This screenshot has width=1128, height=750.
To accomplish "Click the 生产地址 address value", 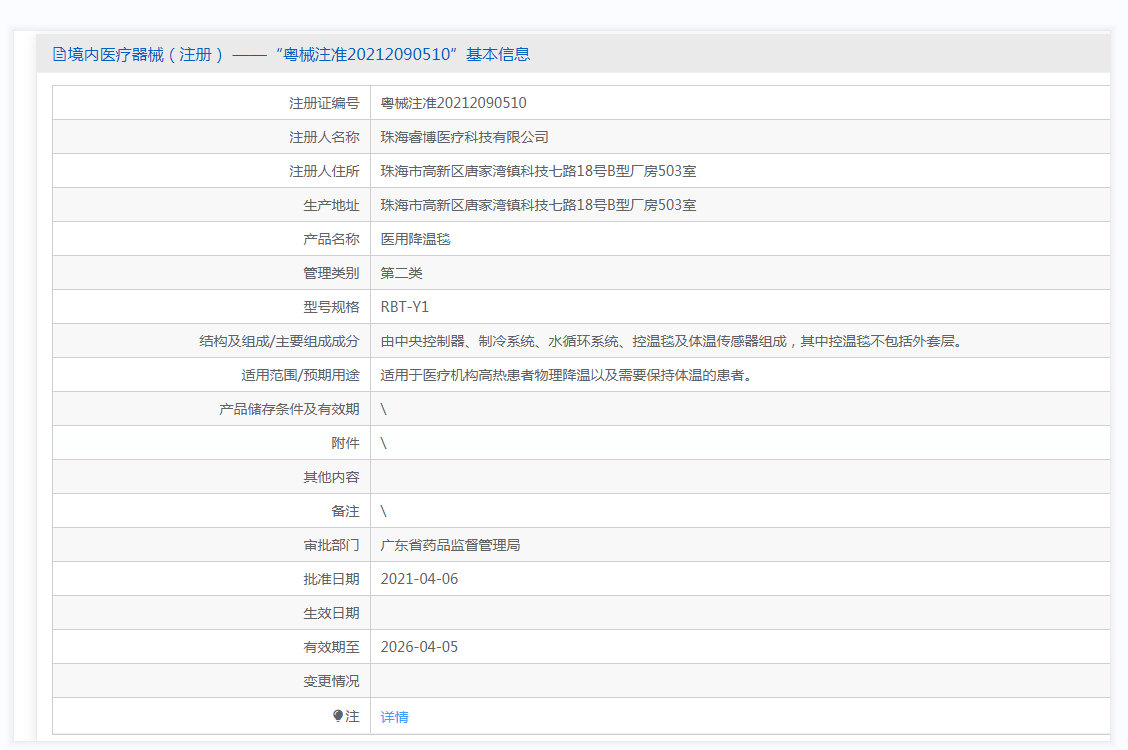I will coord(538,205).
